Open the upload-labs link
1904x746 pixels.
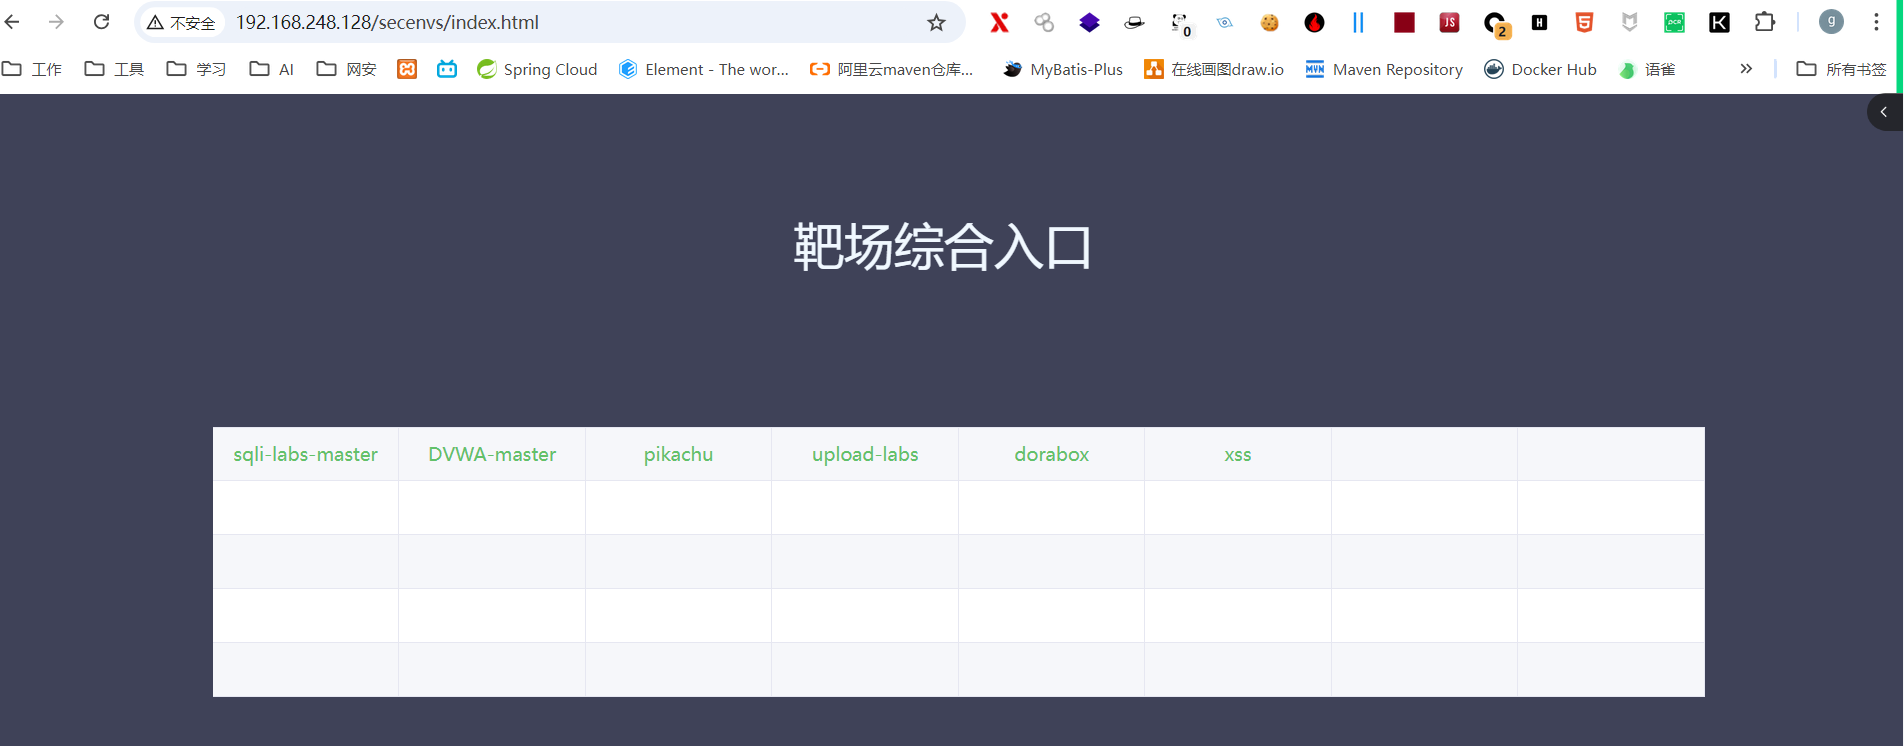[x=865, y=454]
